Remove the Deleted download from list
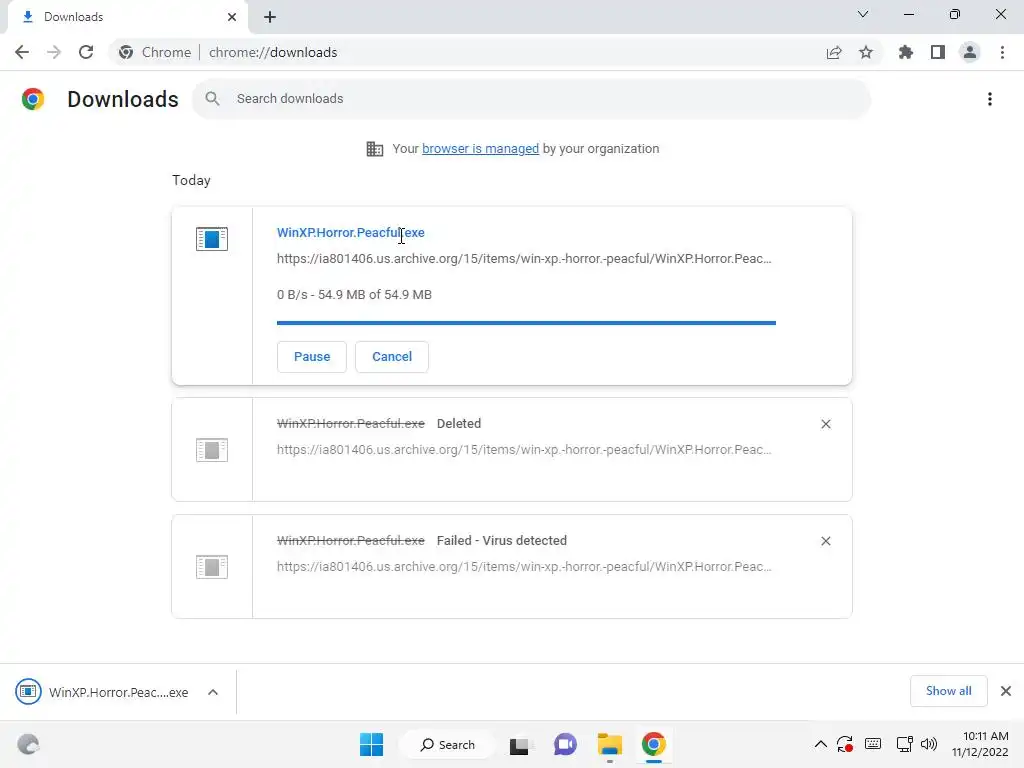The height and width of the screenshot is (768, 1024). [x=825, y=424]
